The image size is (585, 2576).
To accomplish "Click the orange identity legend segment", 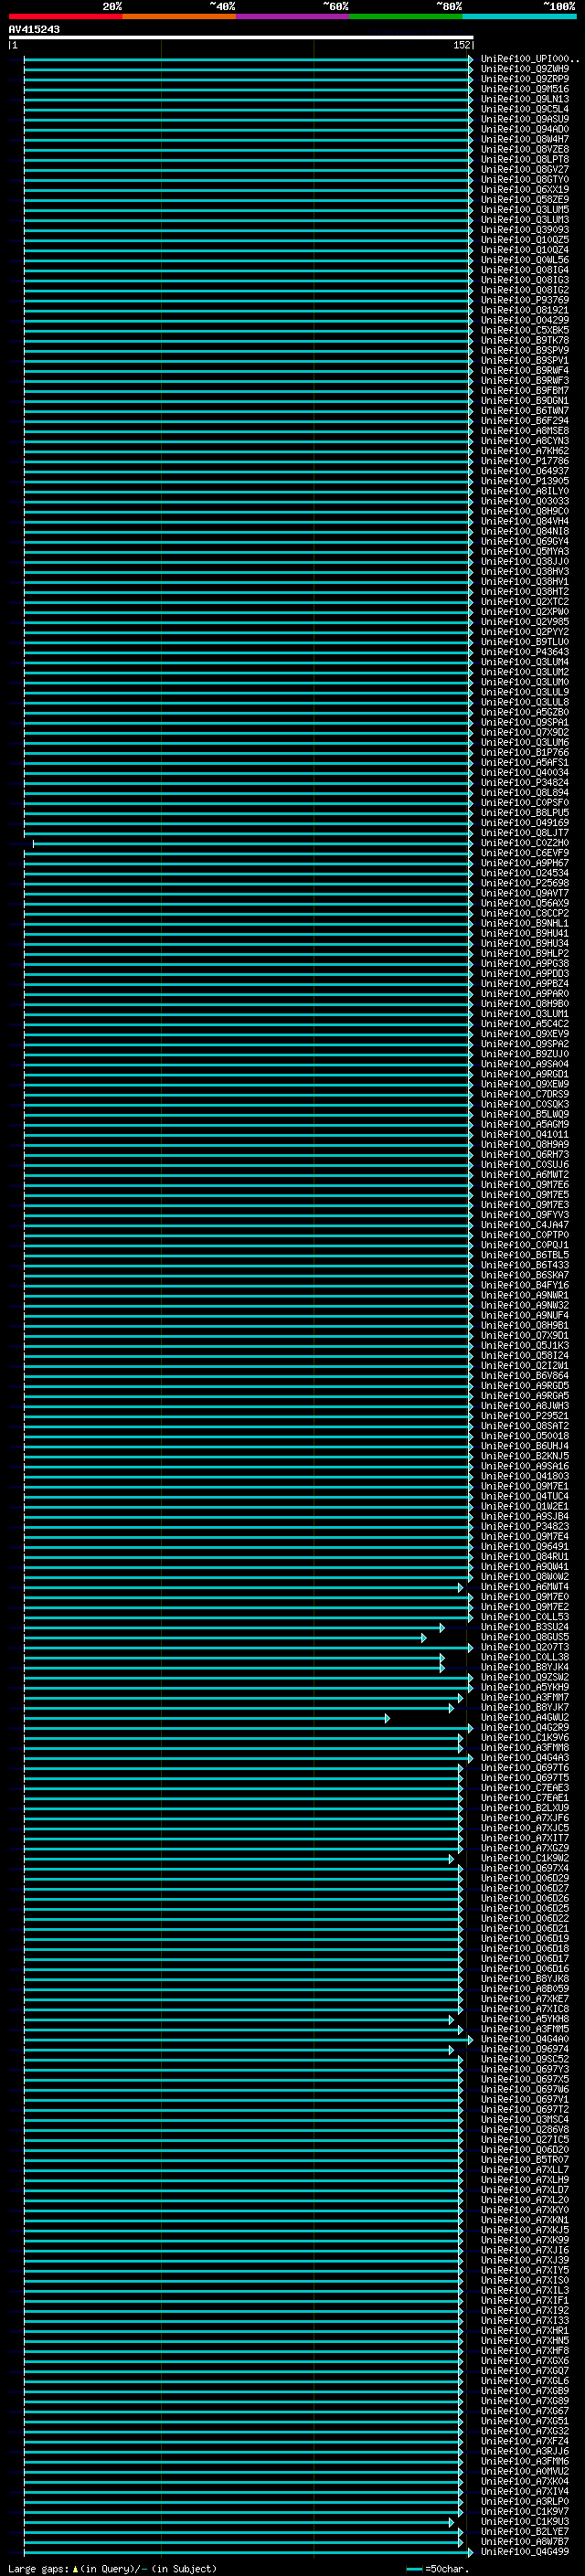I will 179,17.
